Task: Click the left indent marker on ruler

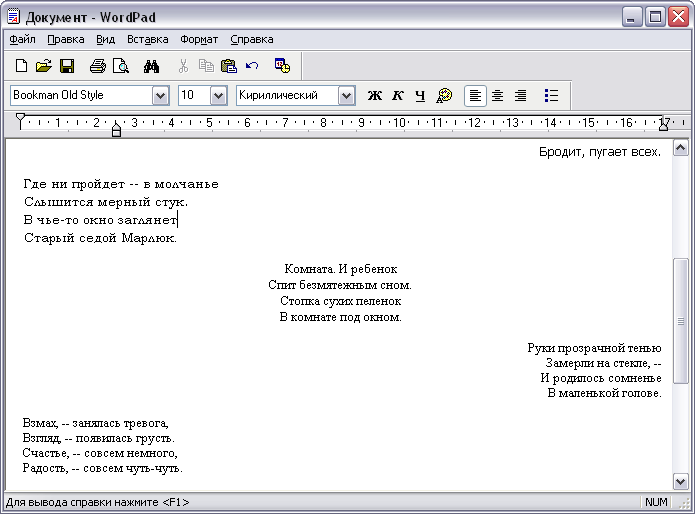Action: pos(116,130)
